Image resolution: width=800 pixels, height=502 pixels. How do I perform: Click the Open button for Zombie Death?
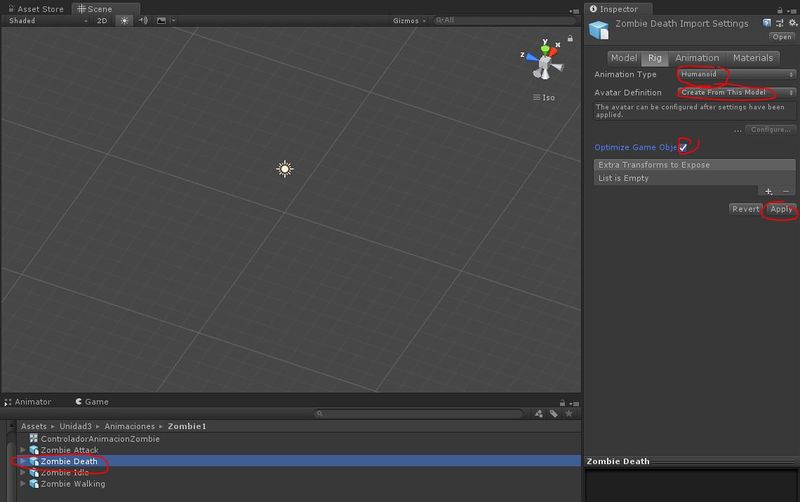click(782, 37)
